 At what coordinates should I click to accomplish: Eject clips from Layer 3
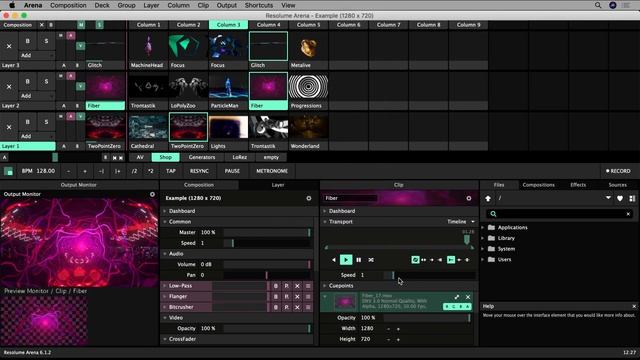(9, 46)
